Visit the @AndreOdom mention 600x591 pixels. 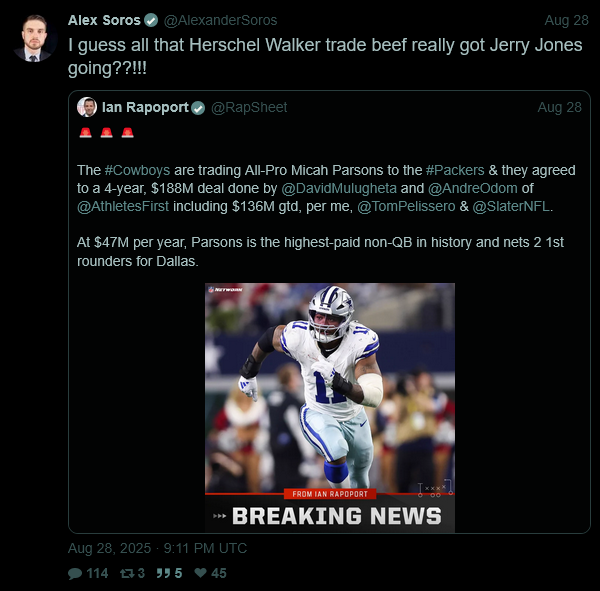[473, 188]
